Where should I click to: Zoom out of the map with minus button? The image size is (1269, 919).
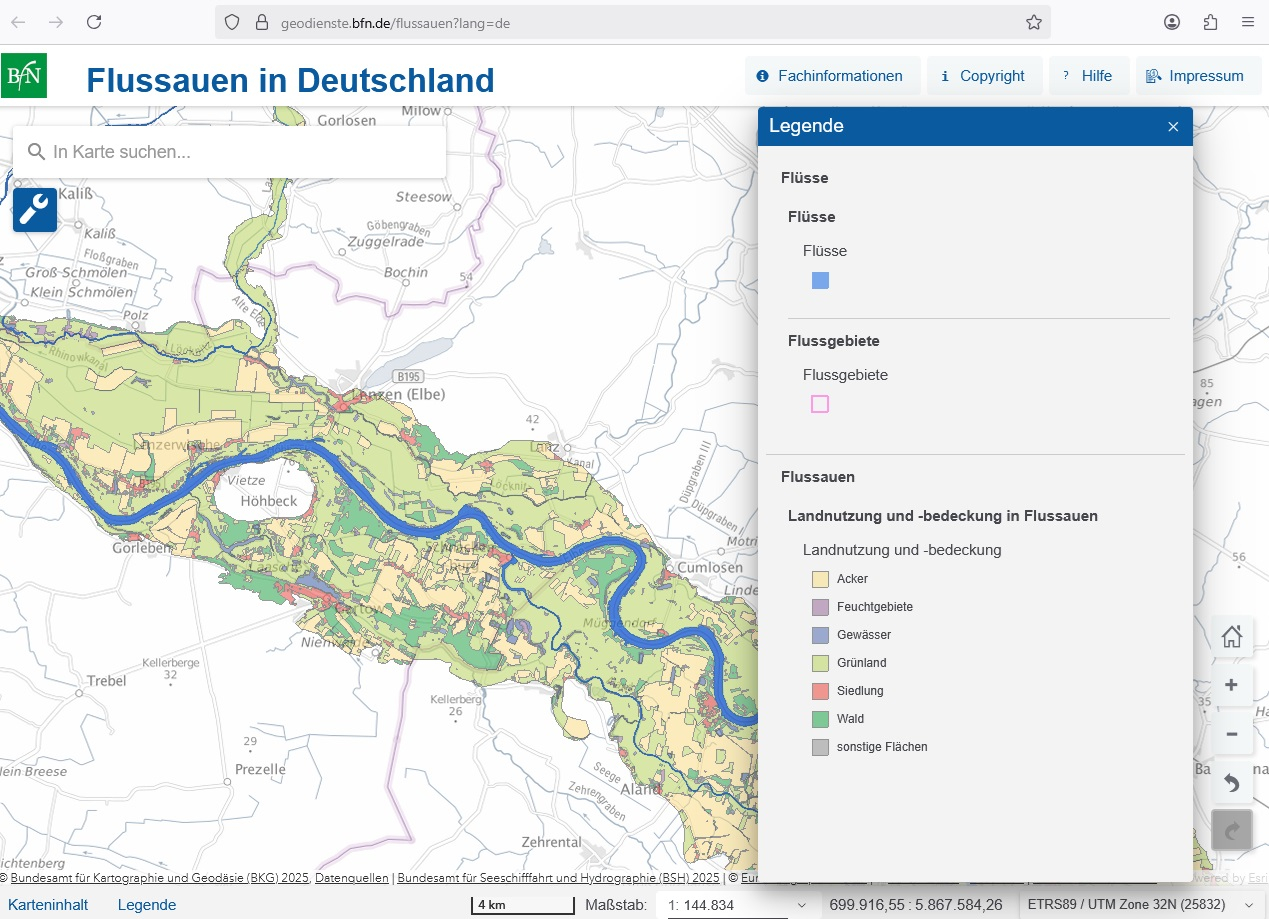1231,734
